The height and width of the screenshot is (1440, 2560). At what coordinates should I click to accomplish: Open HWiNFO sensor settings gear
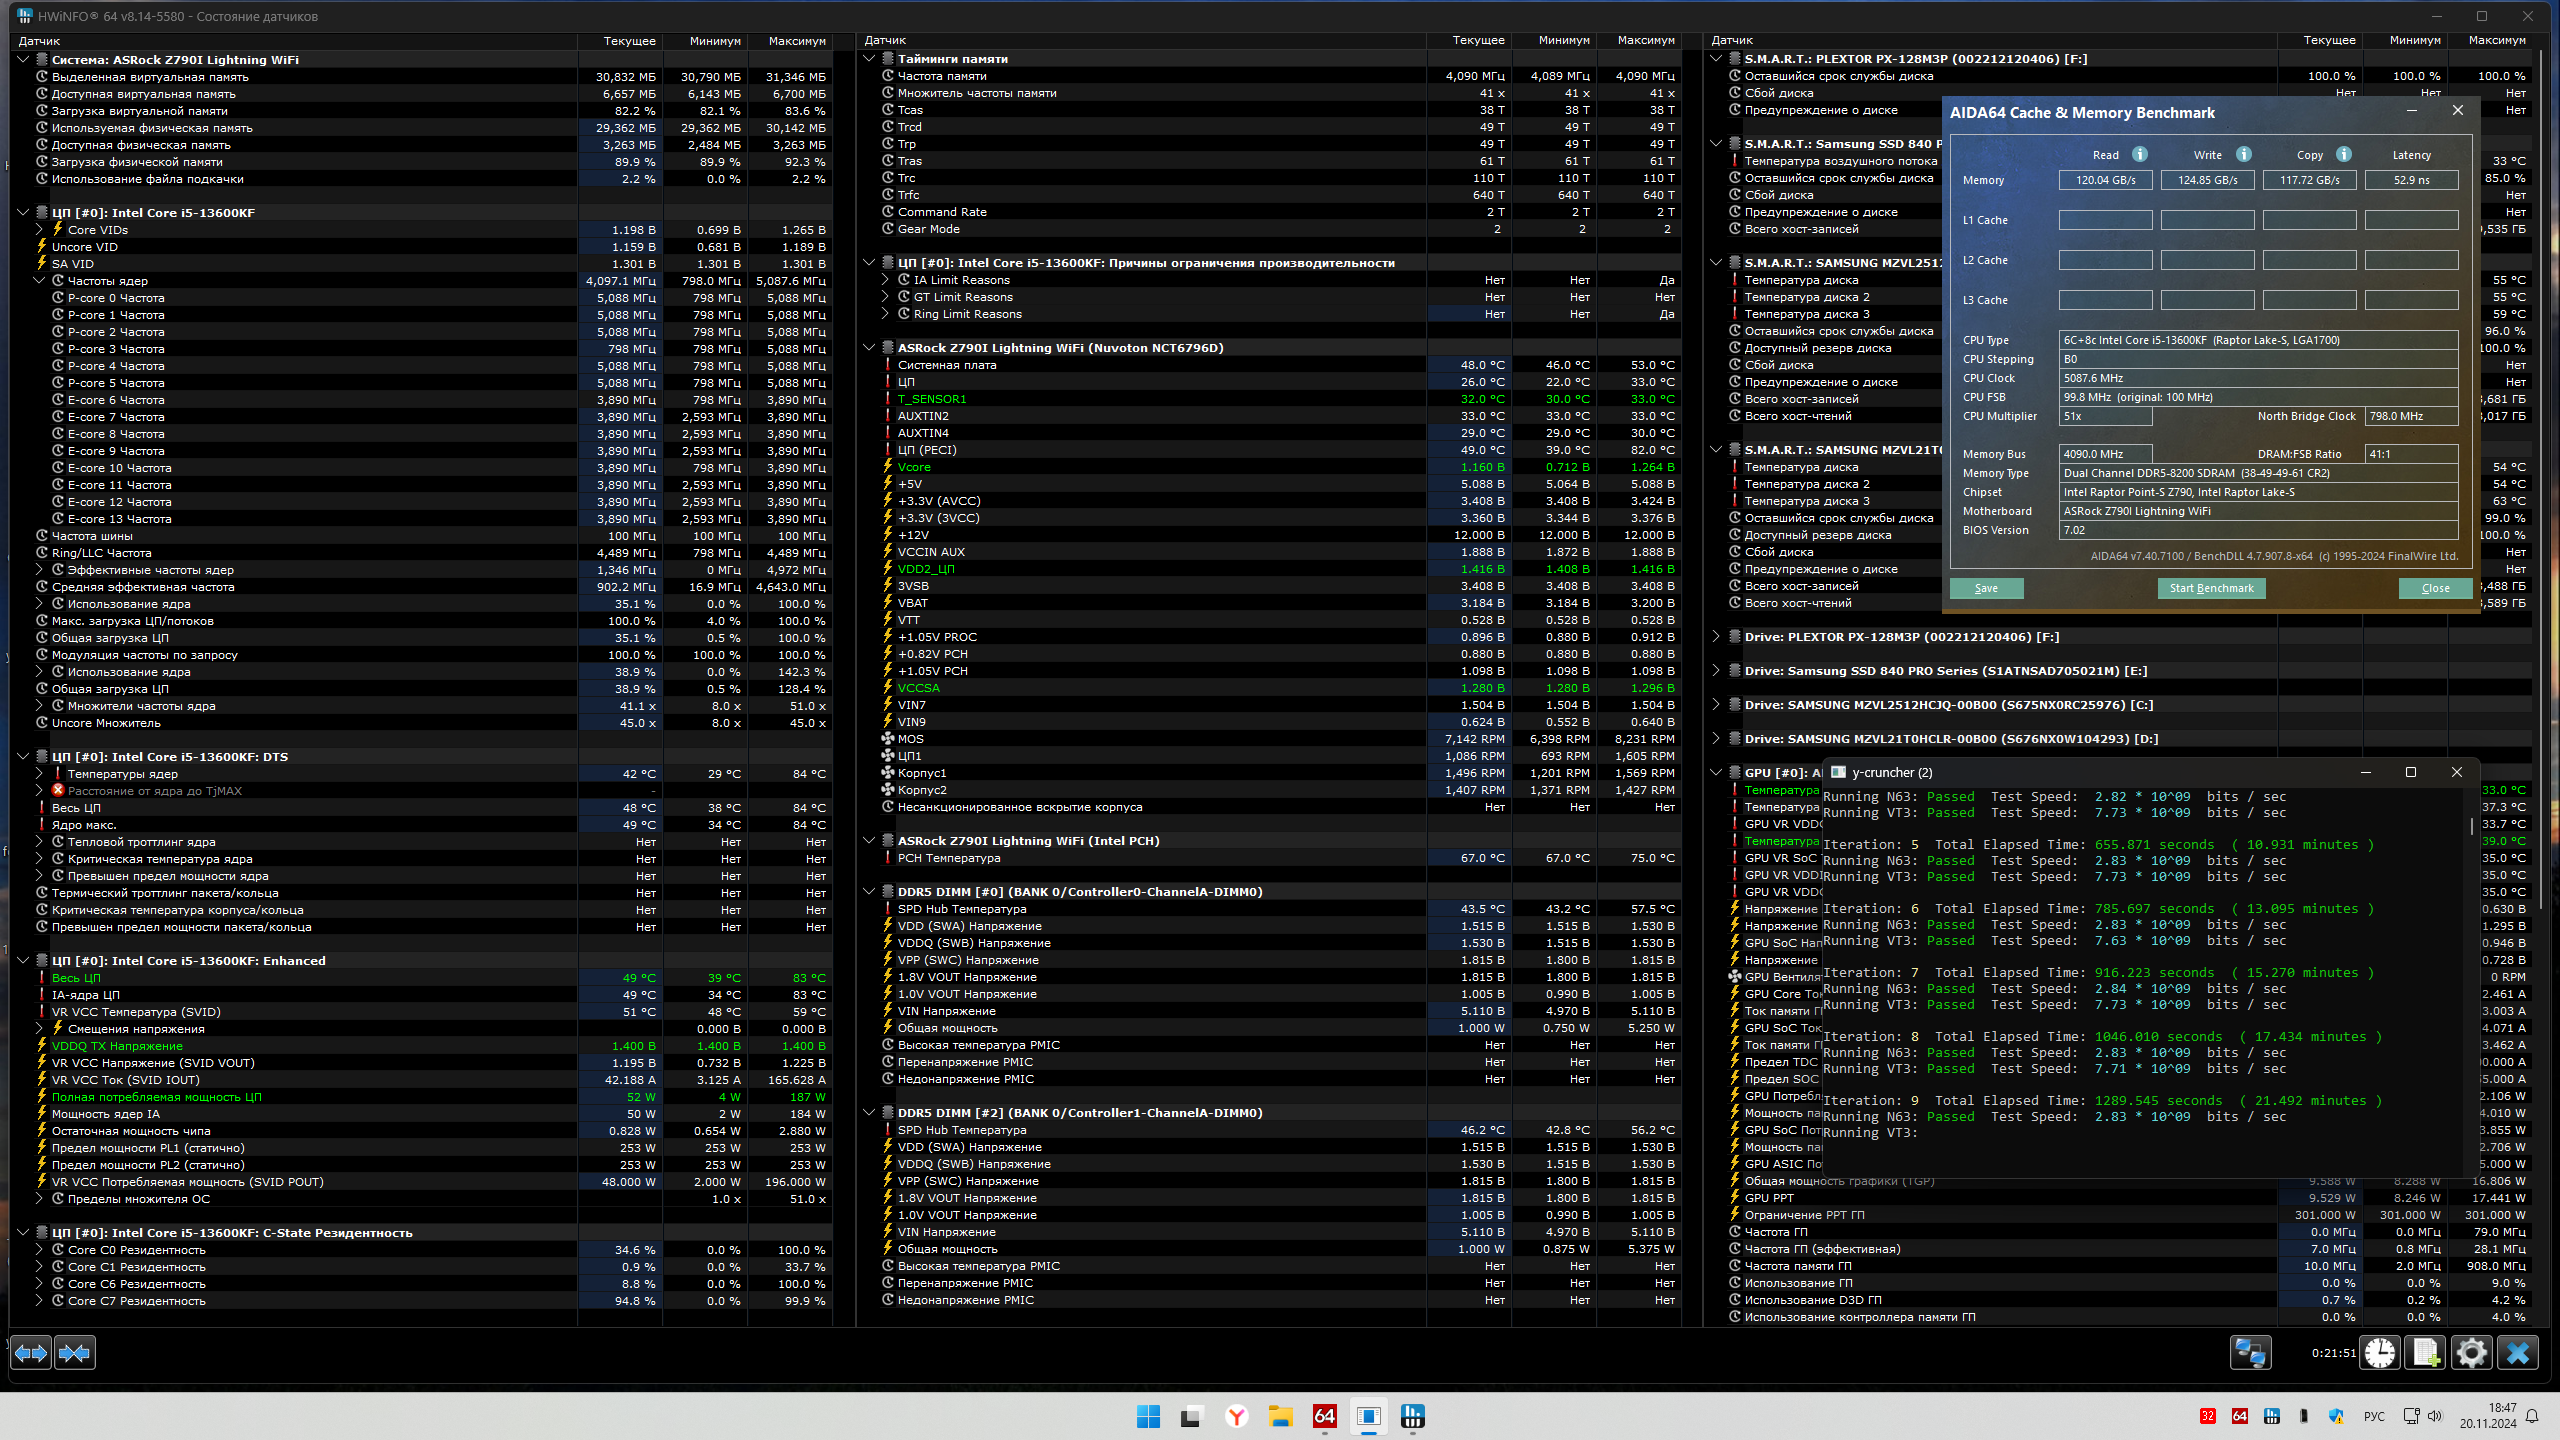(x=2471, y=1353)
